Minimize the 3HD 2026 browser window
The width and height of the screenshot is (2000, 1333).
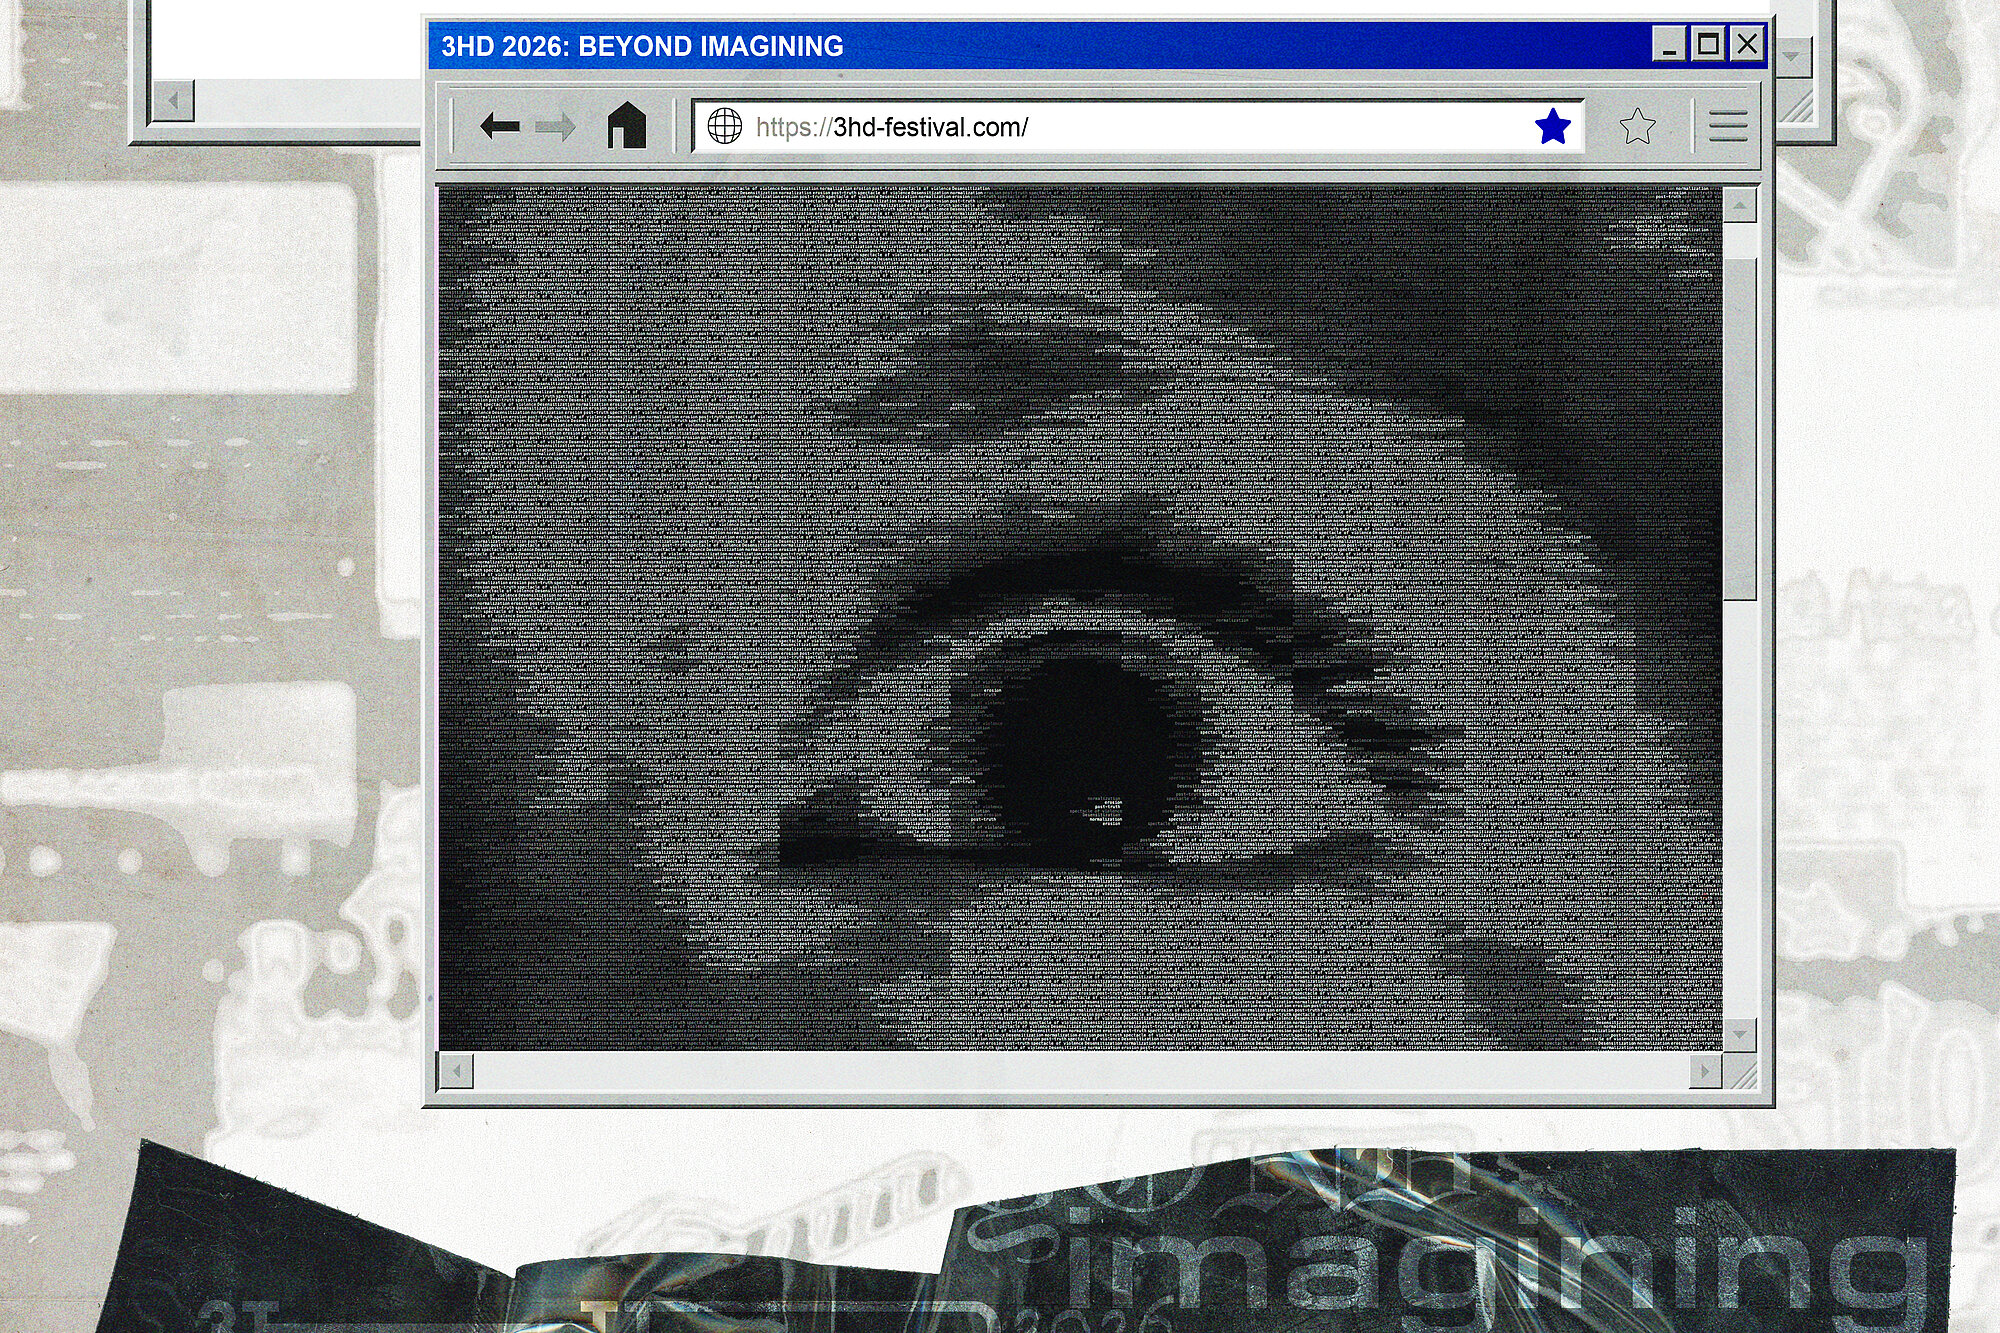point(1668,44)
